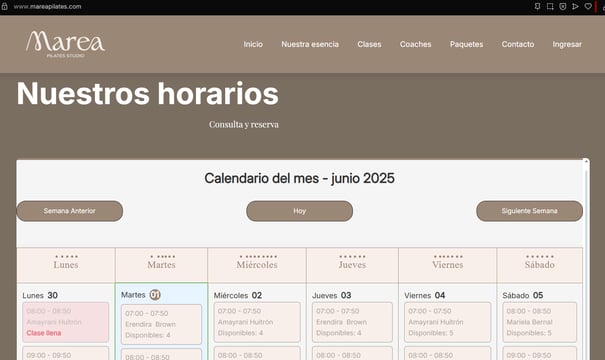This screenshot has width=605, height=360.
Task: Click the send-to-flow arrow icon
Action: (575, 7)
